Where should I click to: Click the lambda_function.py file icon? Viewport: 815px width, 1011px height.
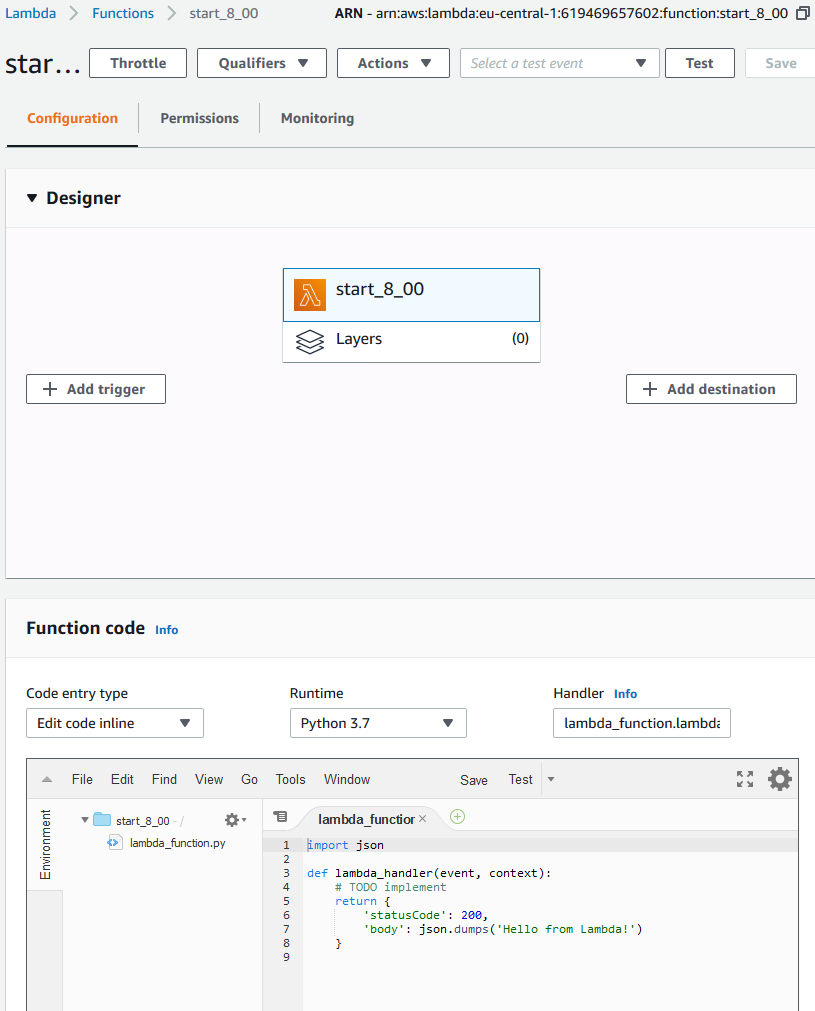point(114,842)
